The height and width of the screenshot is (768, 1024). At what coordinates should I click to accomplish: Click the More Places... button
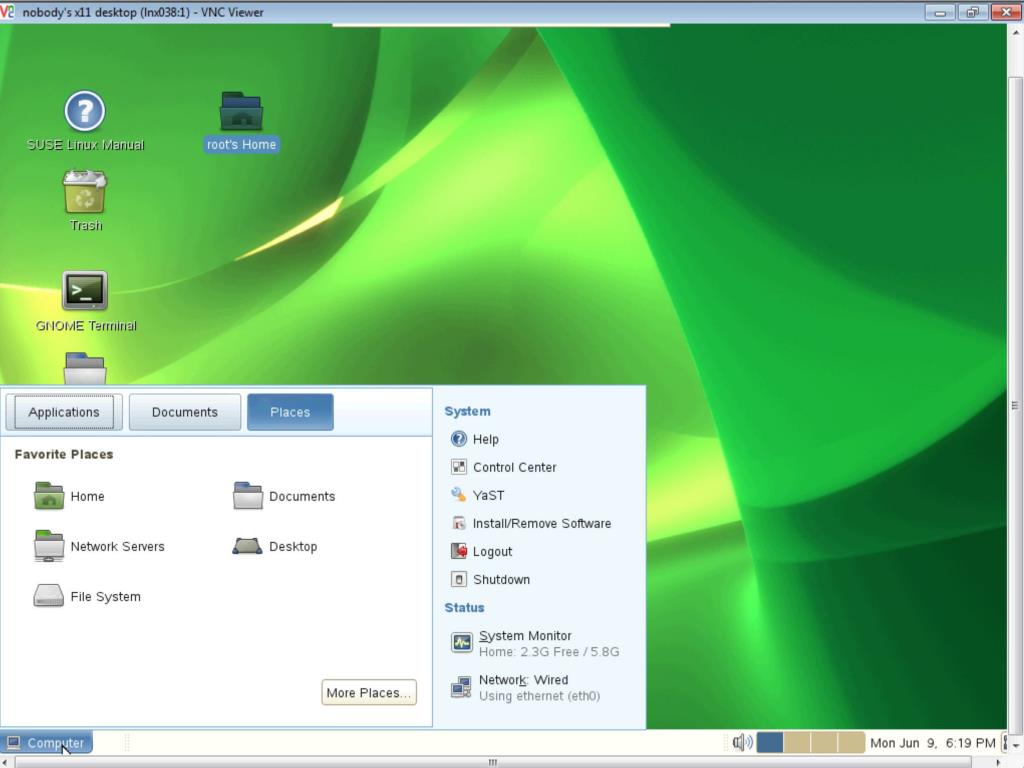click(x=369, y=693)
